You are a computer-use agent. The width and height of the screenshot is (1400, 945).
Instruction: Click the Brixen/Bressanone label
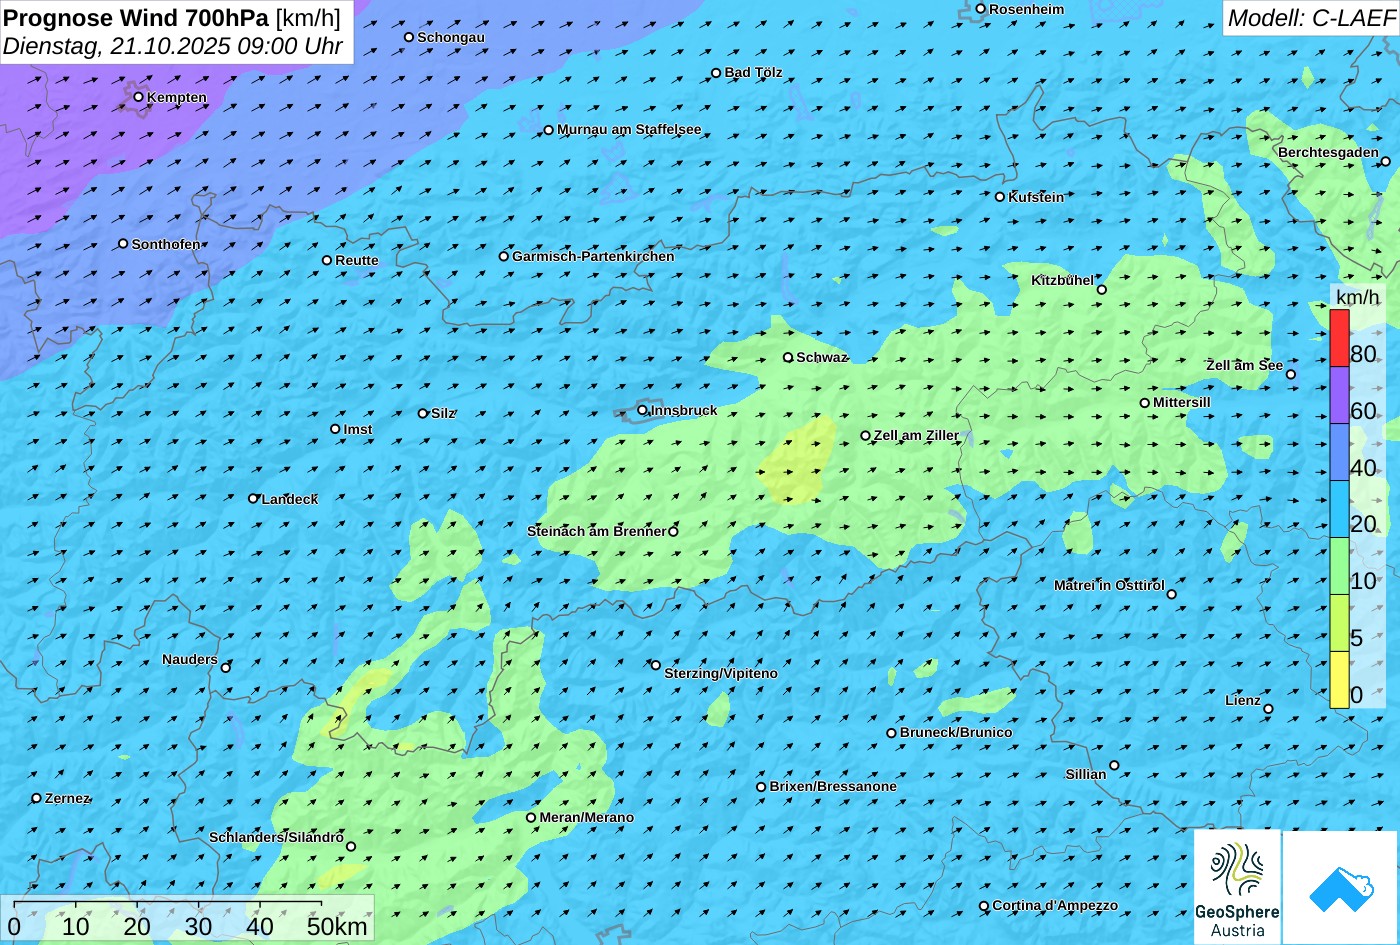(x=833, y=786)
